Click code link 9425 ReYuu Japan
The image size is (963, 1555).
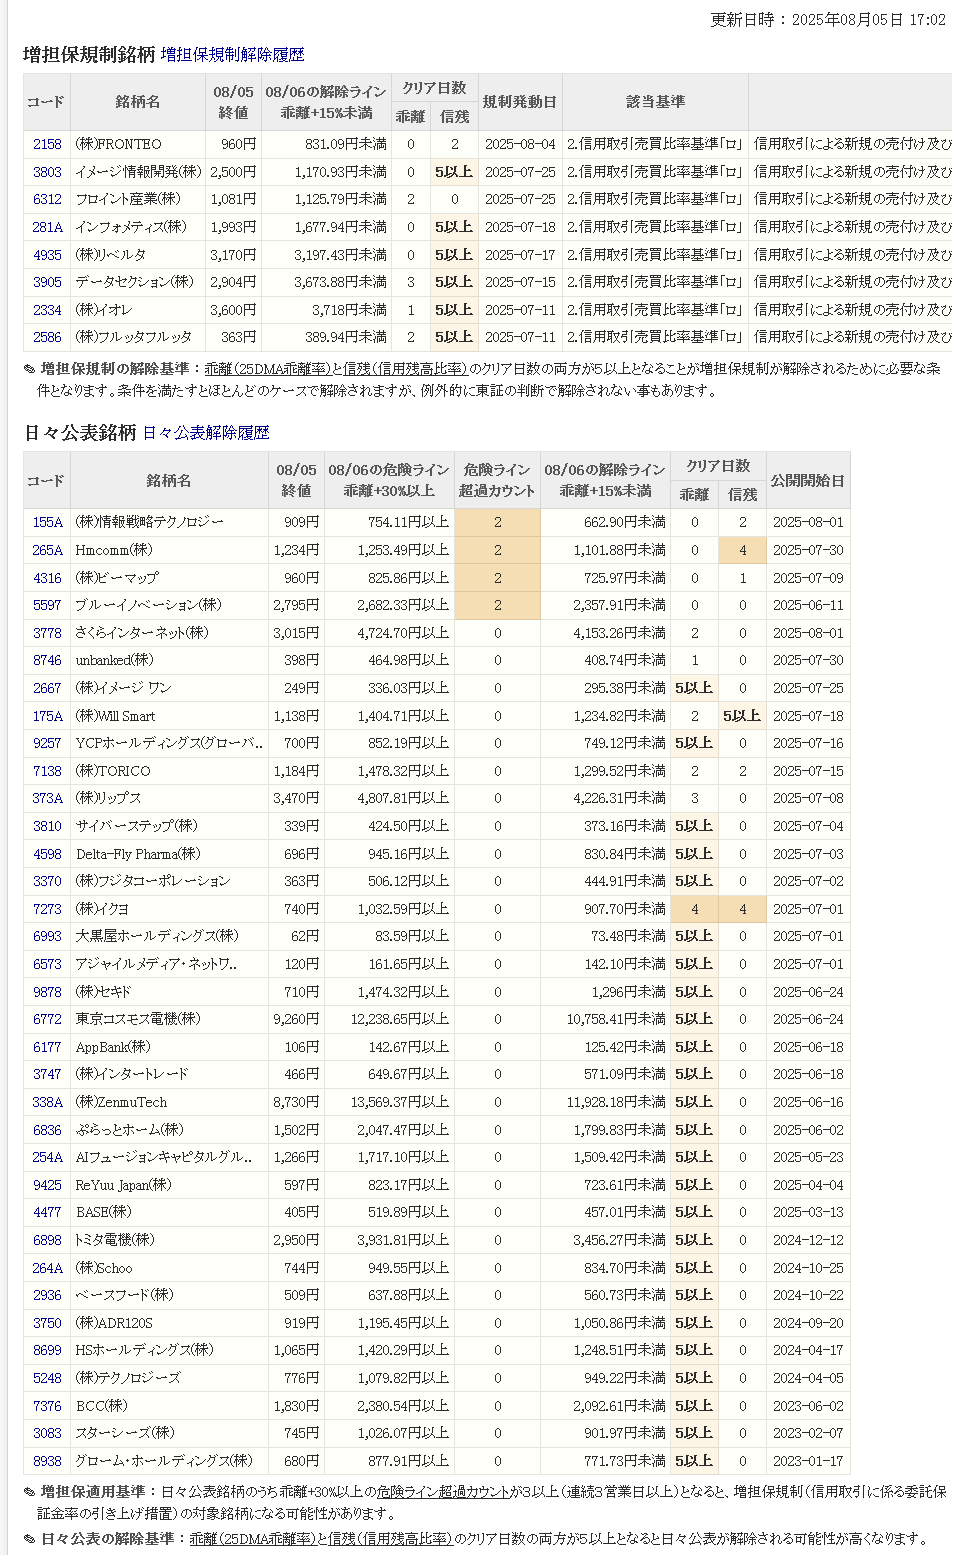tap(47, 1185)
